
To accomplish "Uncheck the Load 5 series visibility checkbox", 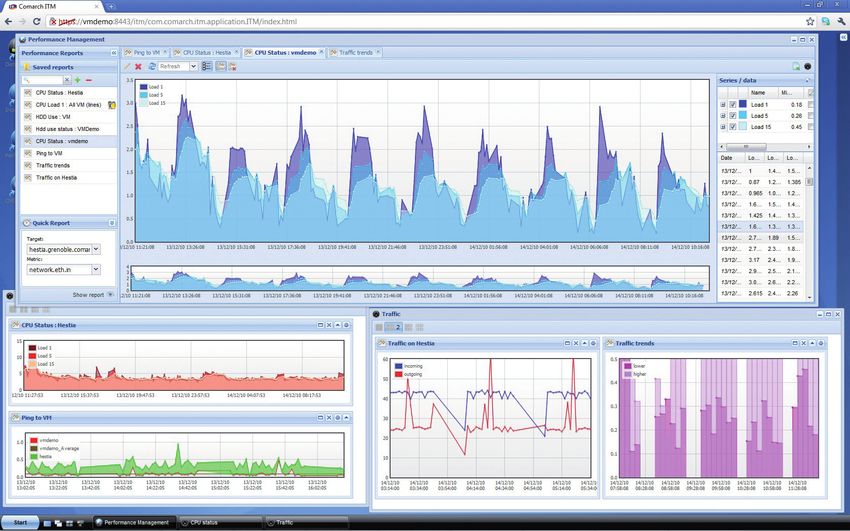I will pyautogui.click(x=733, y=115).
